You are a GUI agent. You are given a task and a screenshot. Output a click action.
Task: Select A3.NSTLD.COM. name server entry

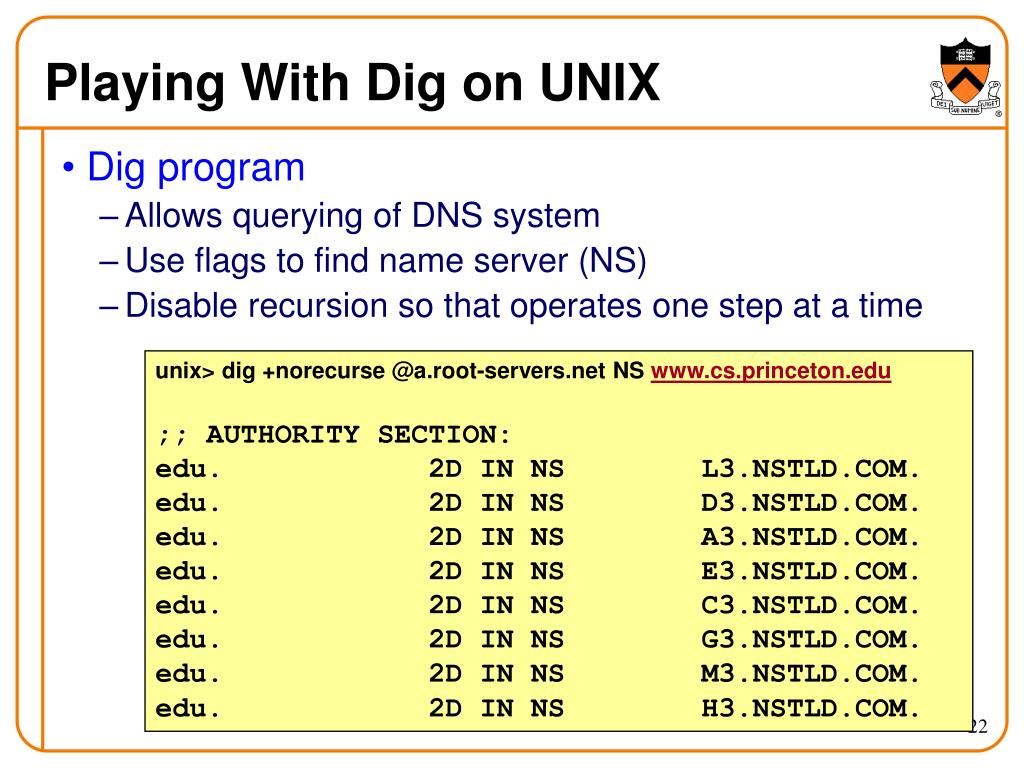click(x=810, y=537)
